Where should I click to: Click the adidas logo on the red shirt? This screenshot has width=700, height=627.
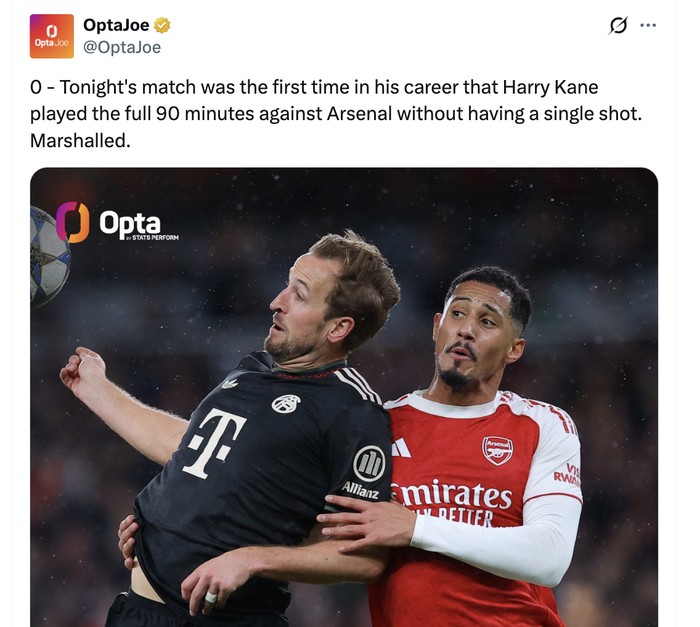tap(401, 448)
